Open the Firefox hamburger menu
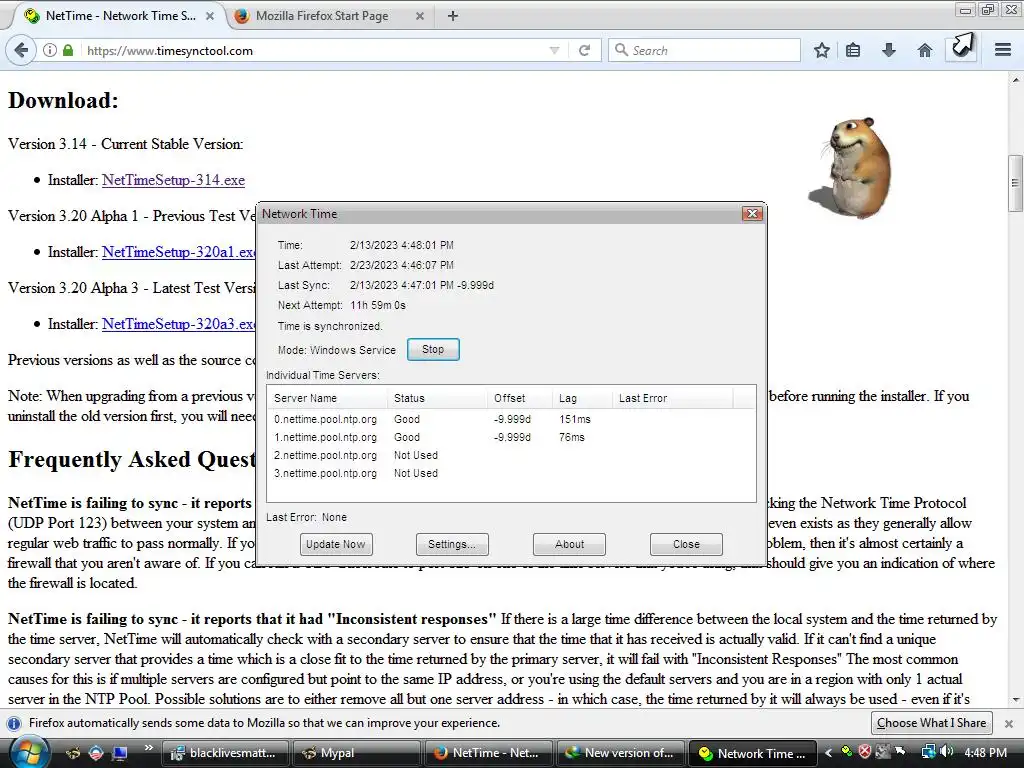 point(1003,50)
